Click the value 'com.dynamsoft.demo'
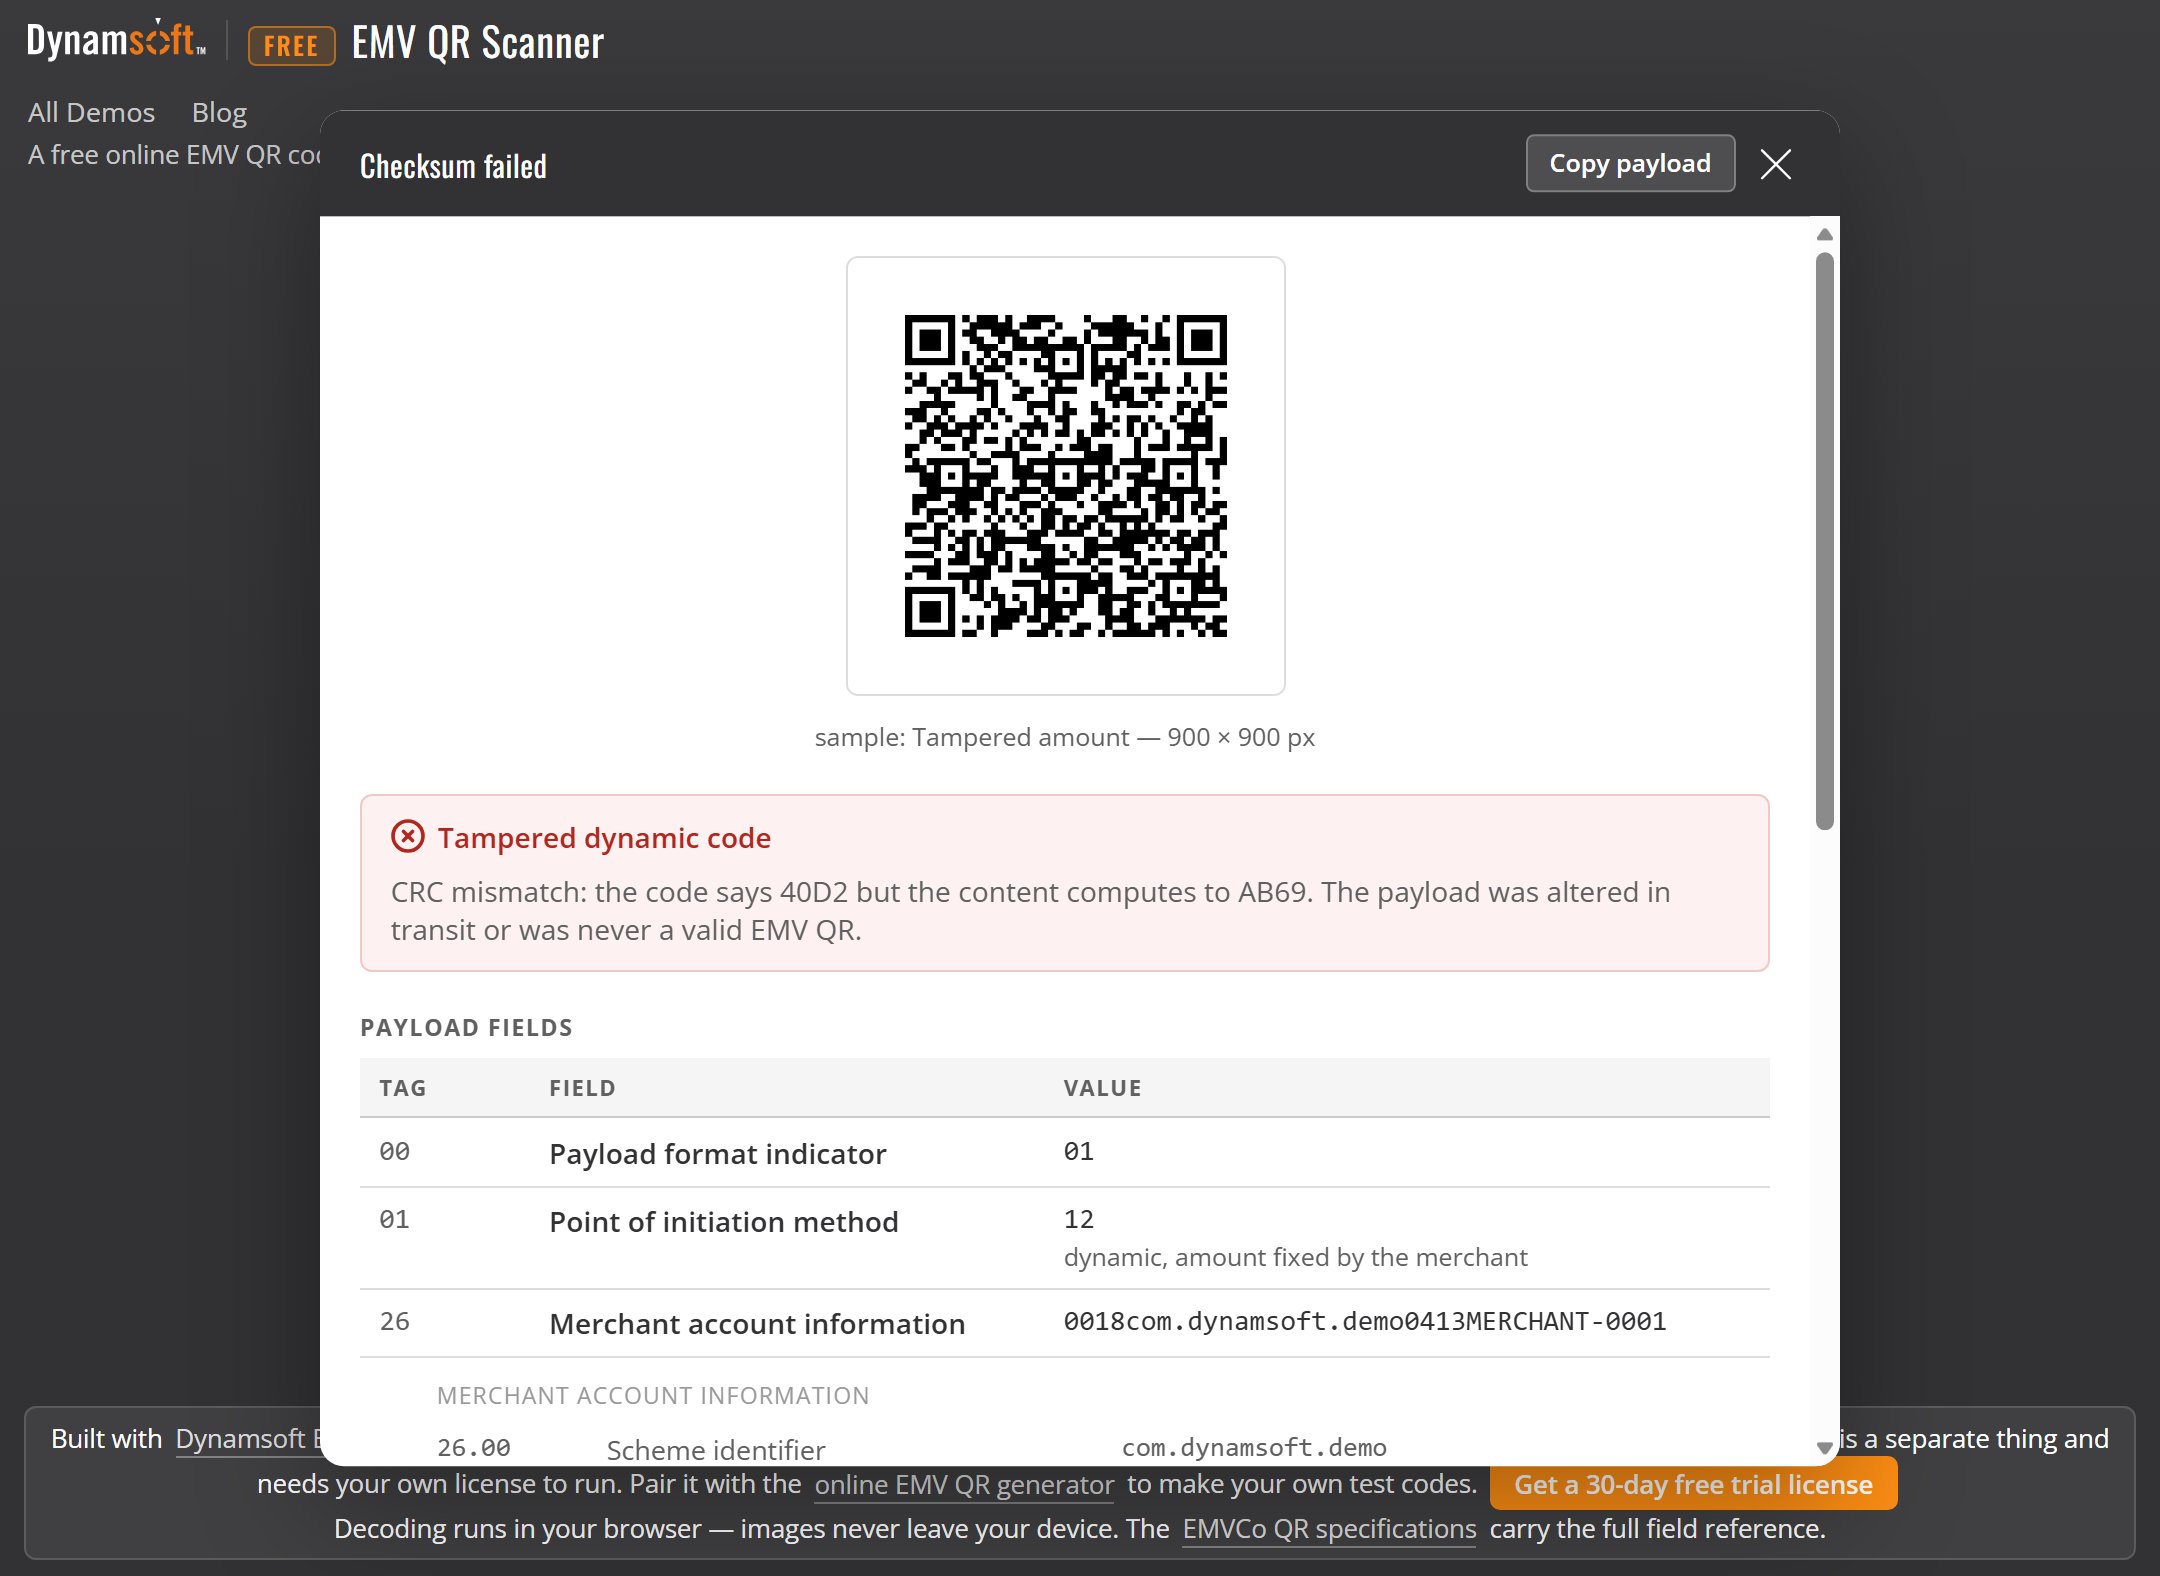 (x=1254, y=1447)
